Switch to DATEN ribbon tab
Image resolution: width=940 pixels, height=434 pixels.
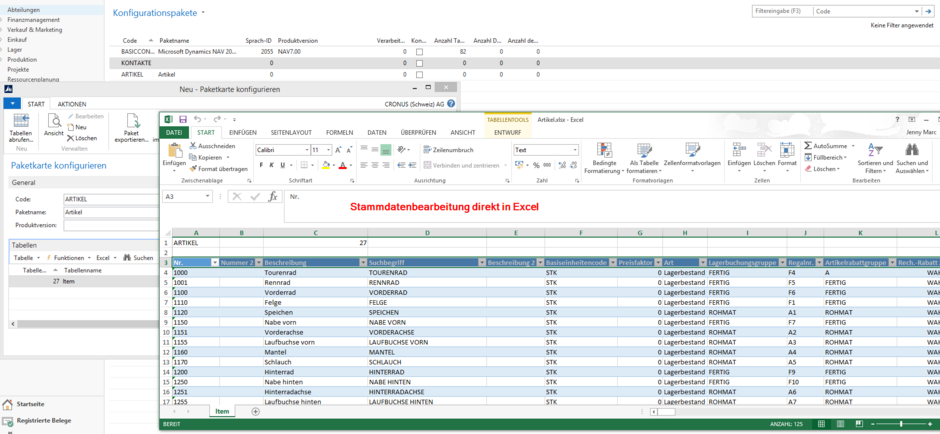point(376,132)
